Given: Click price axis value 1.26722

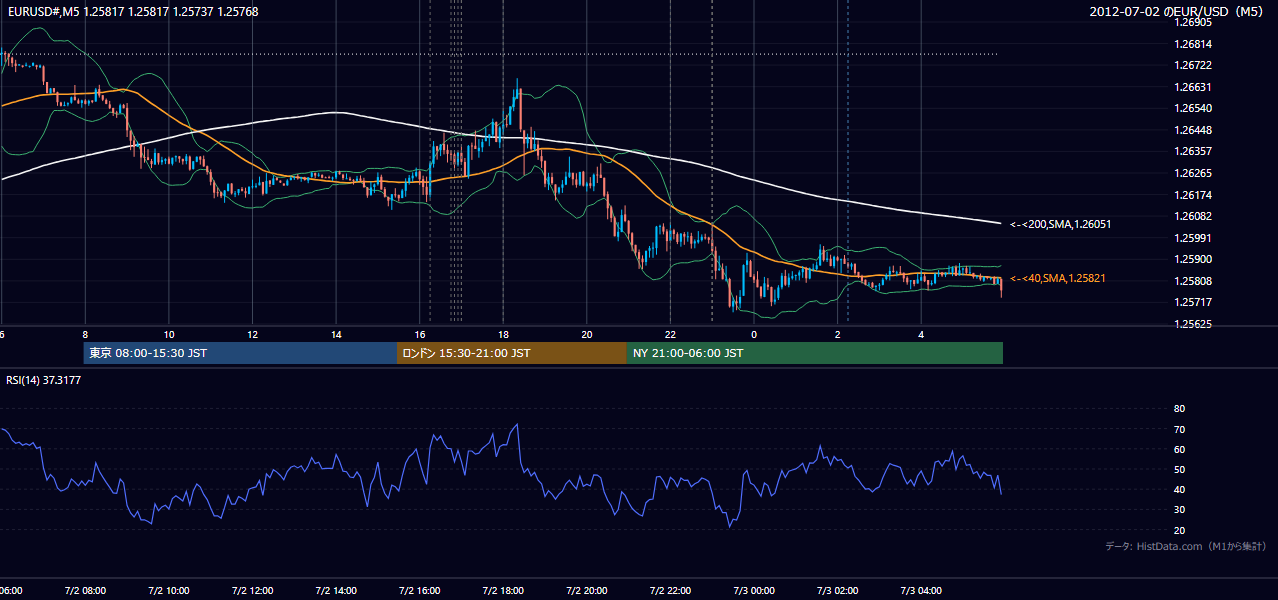Looking at the screenshot, I should (1195, 65).
